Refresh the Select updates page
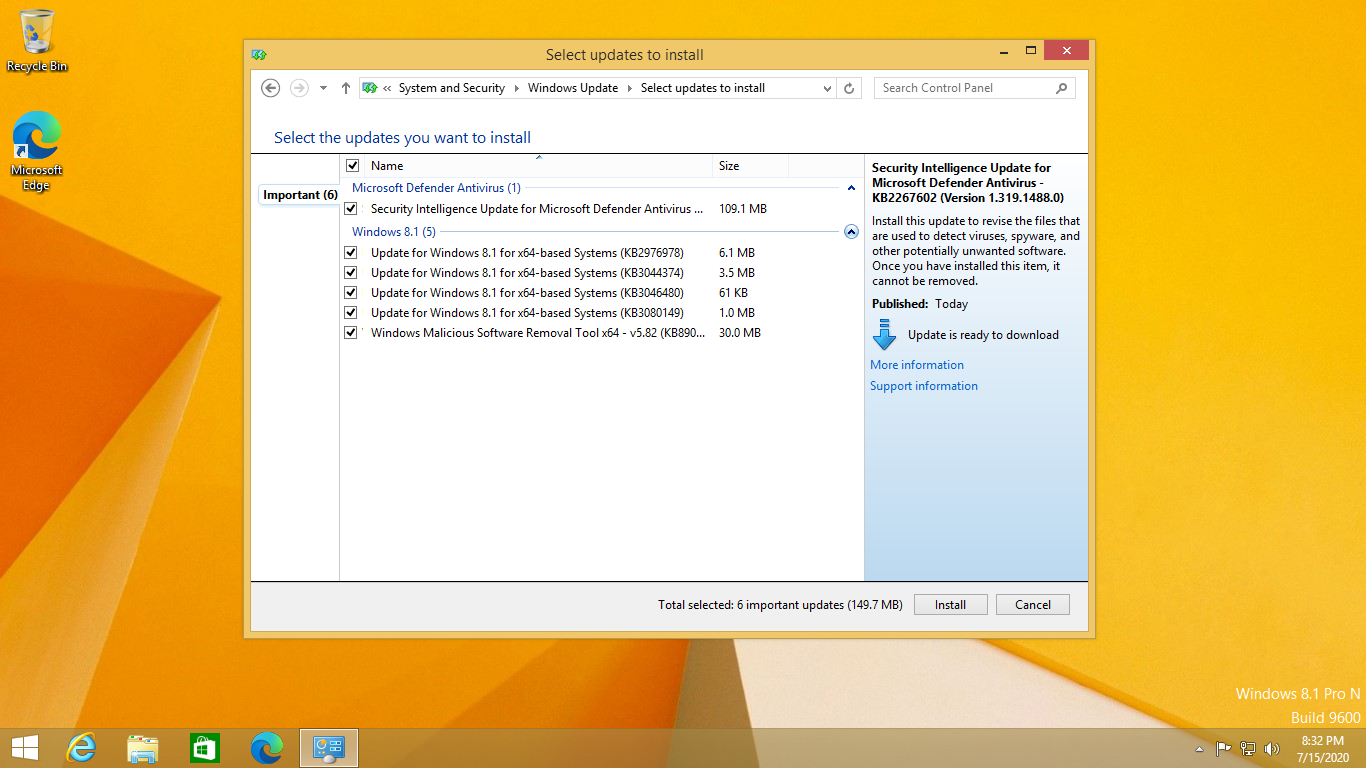The image size is (1366, 768). coord(849,88)
